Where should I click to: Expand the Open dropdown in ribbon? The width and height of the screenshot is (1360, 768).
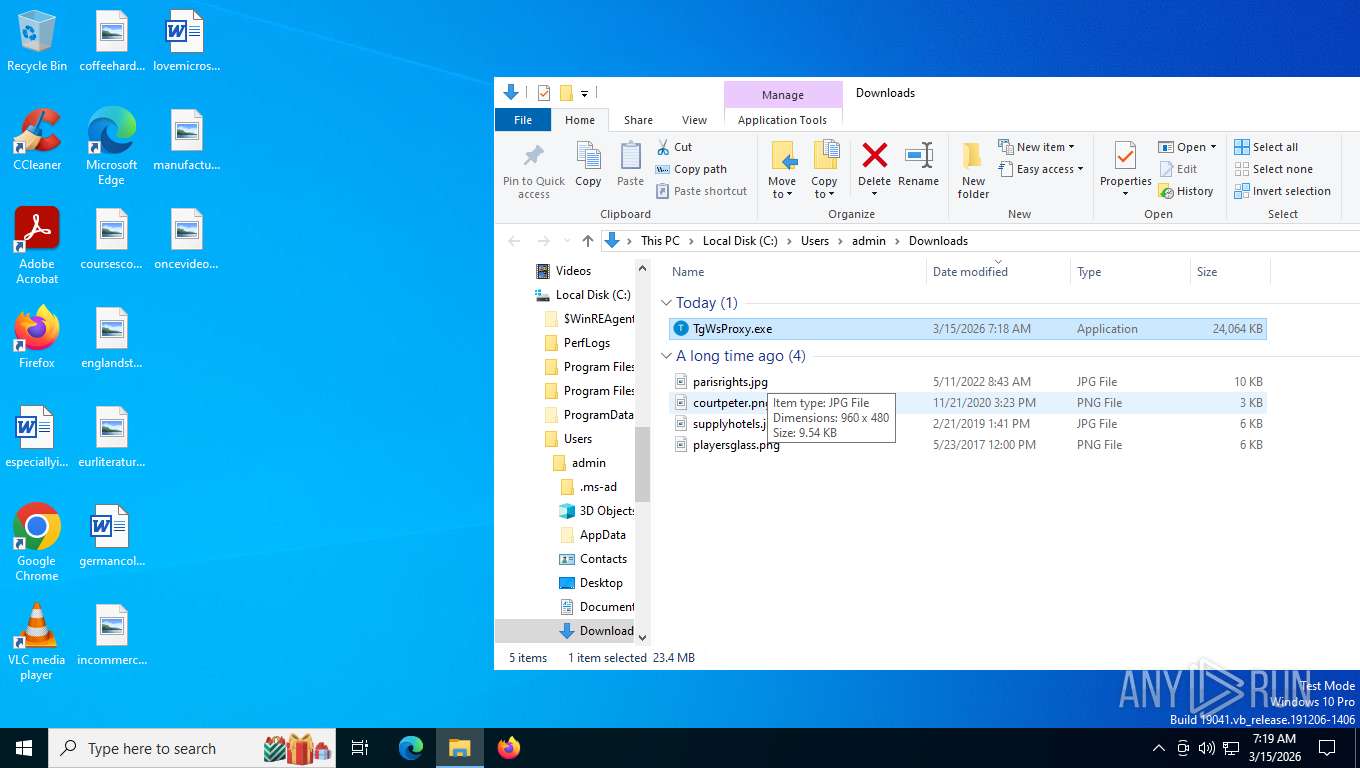(x=1188, y=147)
